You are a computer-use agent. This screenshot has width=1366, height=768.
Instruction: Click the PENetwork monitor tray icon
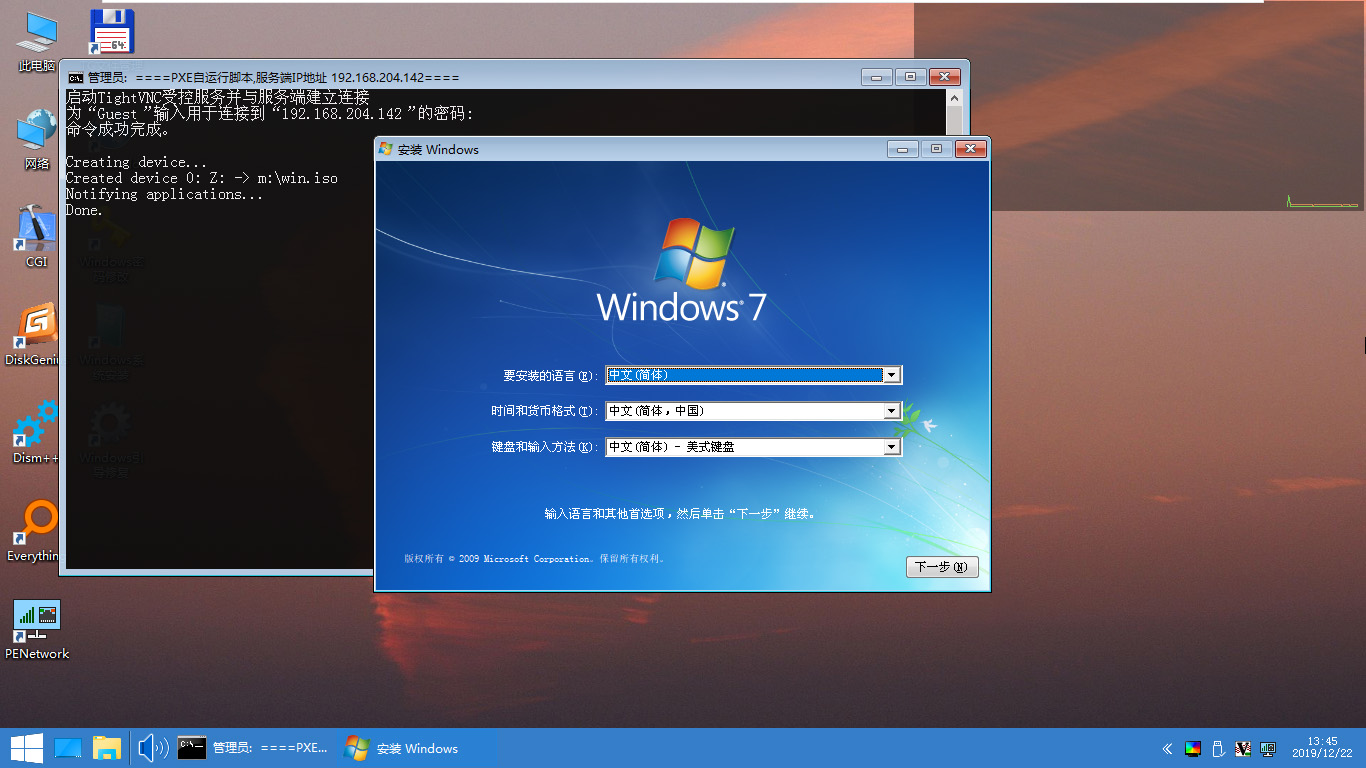point(1268,748)
